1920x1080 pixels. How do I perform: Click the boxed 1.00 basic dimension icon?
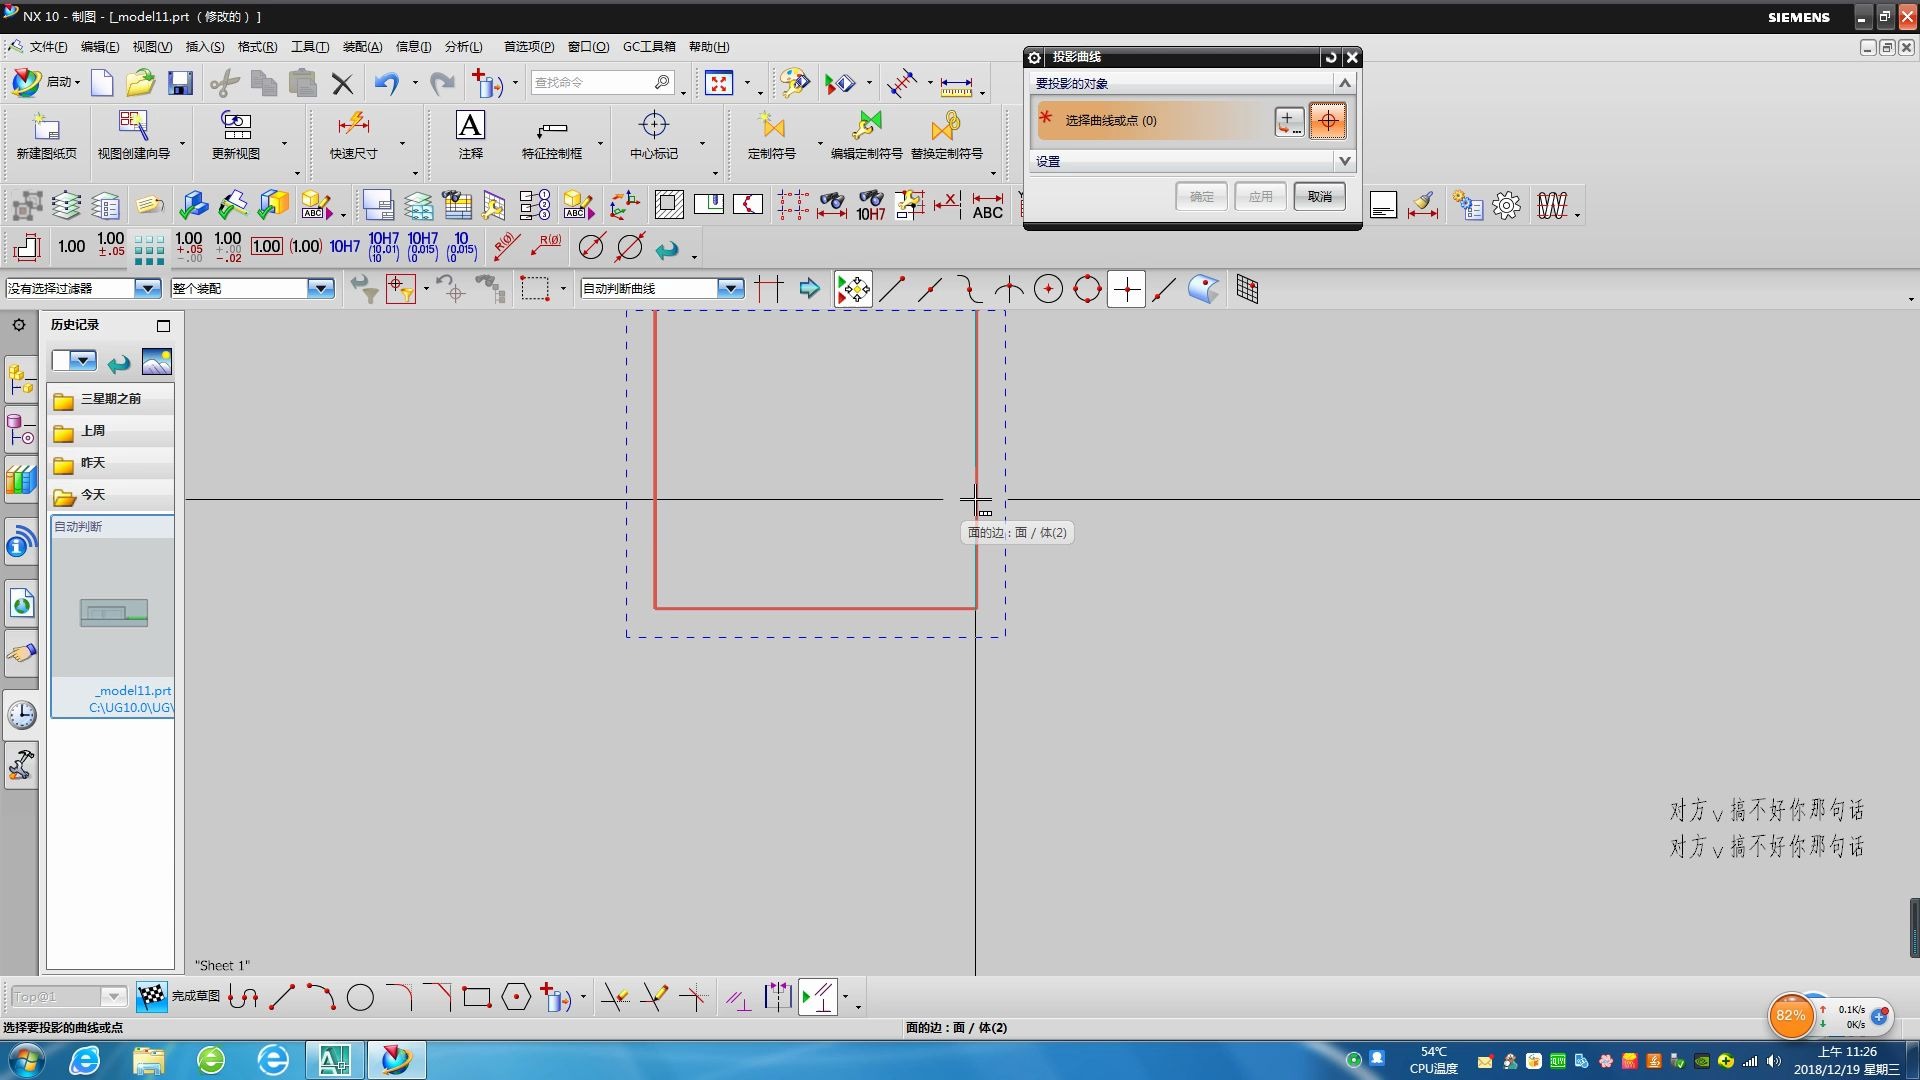[266, 246]
